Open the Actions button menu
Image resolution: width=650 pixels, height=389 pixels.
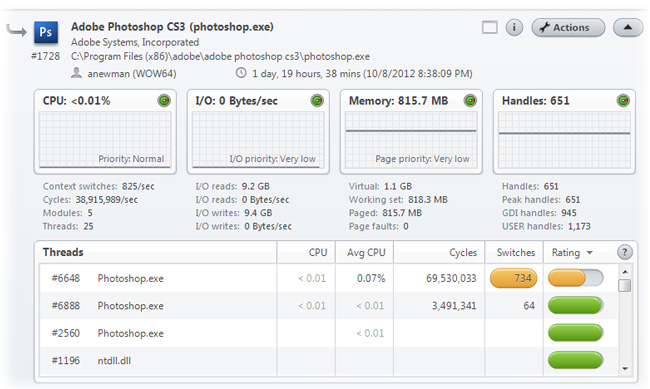click(x=568, y=28)
